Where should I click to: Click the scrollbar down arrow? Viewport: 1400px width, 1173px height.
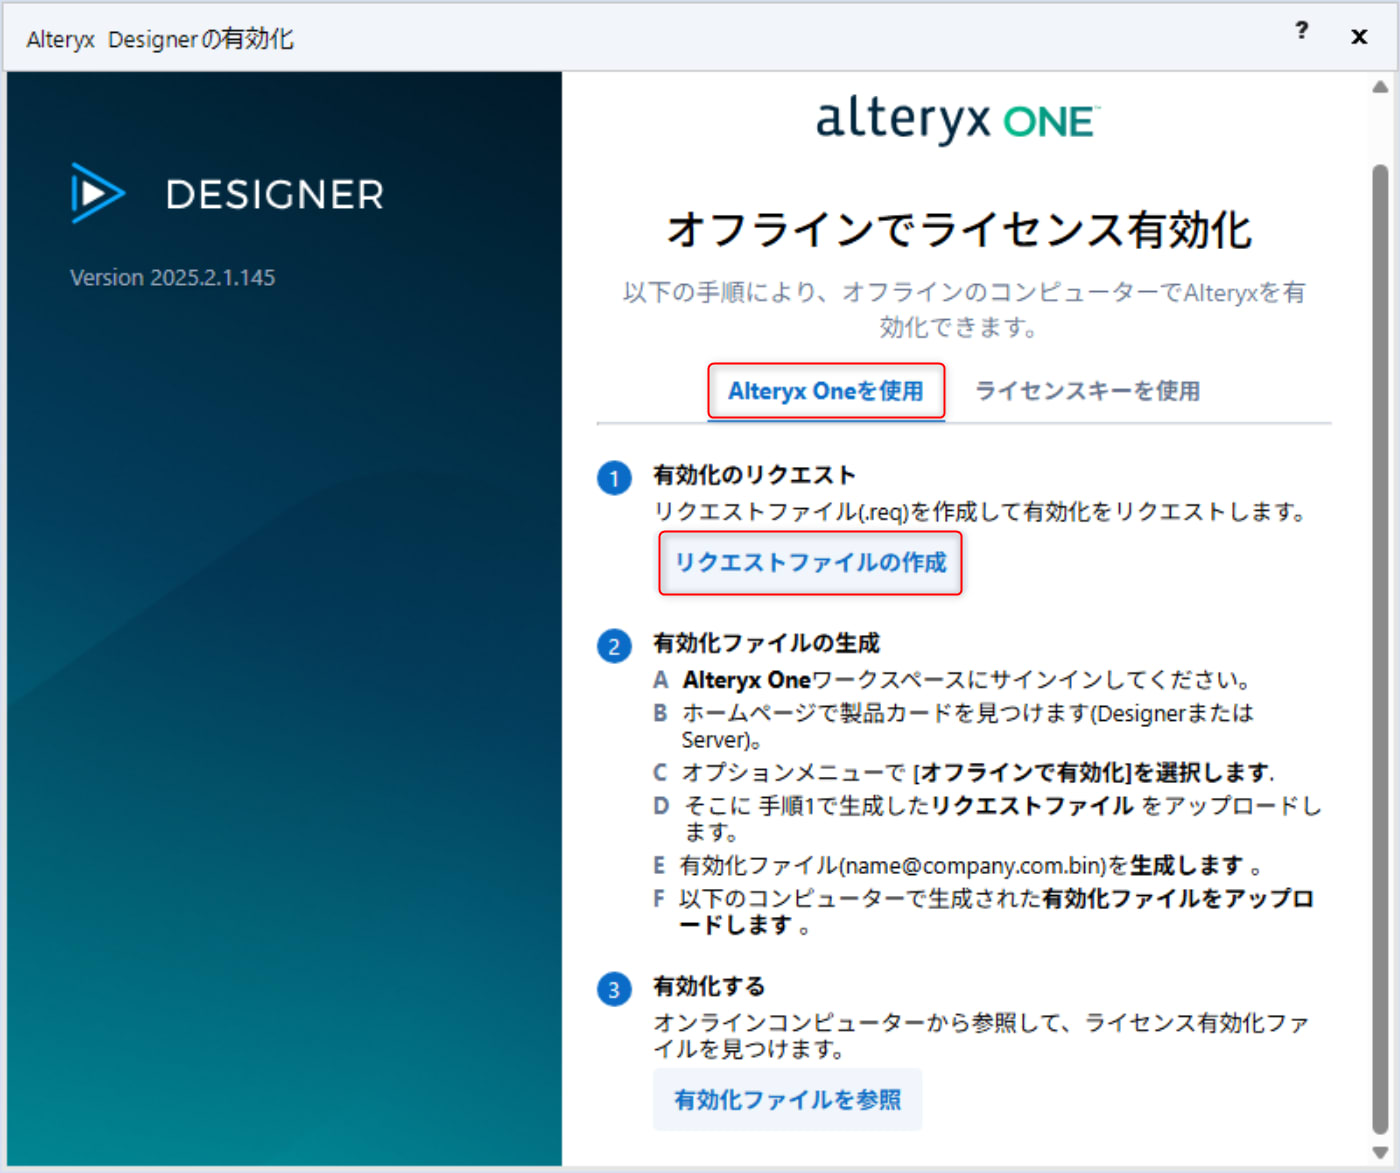[x=1380, y=1152]
